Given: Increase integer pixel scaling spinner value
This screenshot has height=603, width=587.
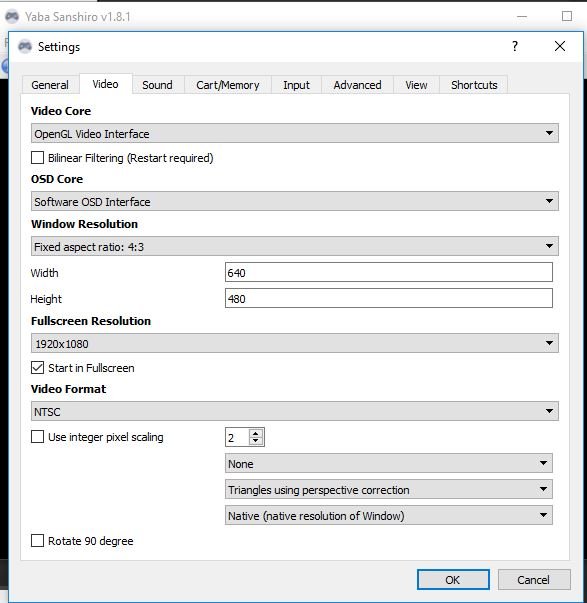Looking at the screenshot, I should pyautogui.click(x=256, y=433).
